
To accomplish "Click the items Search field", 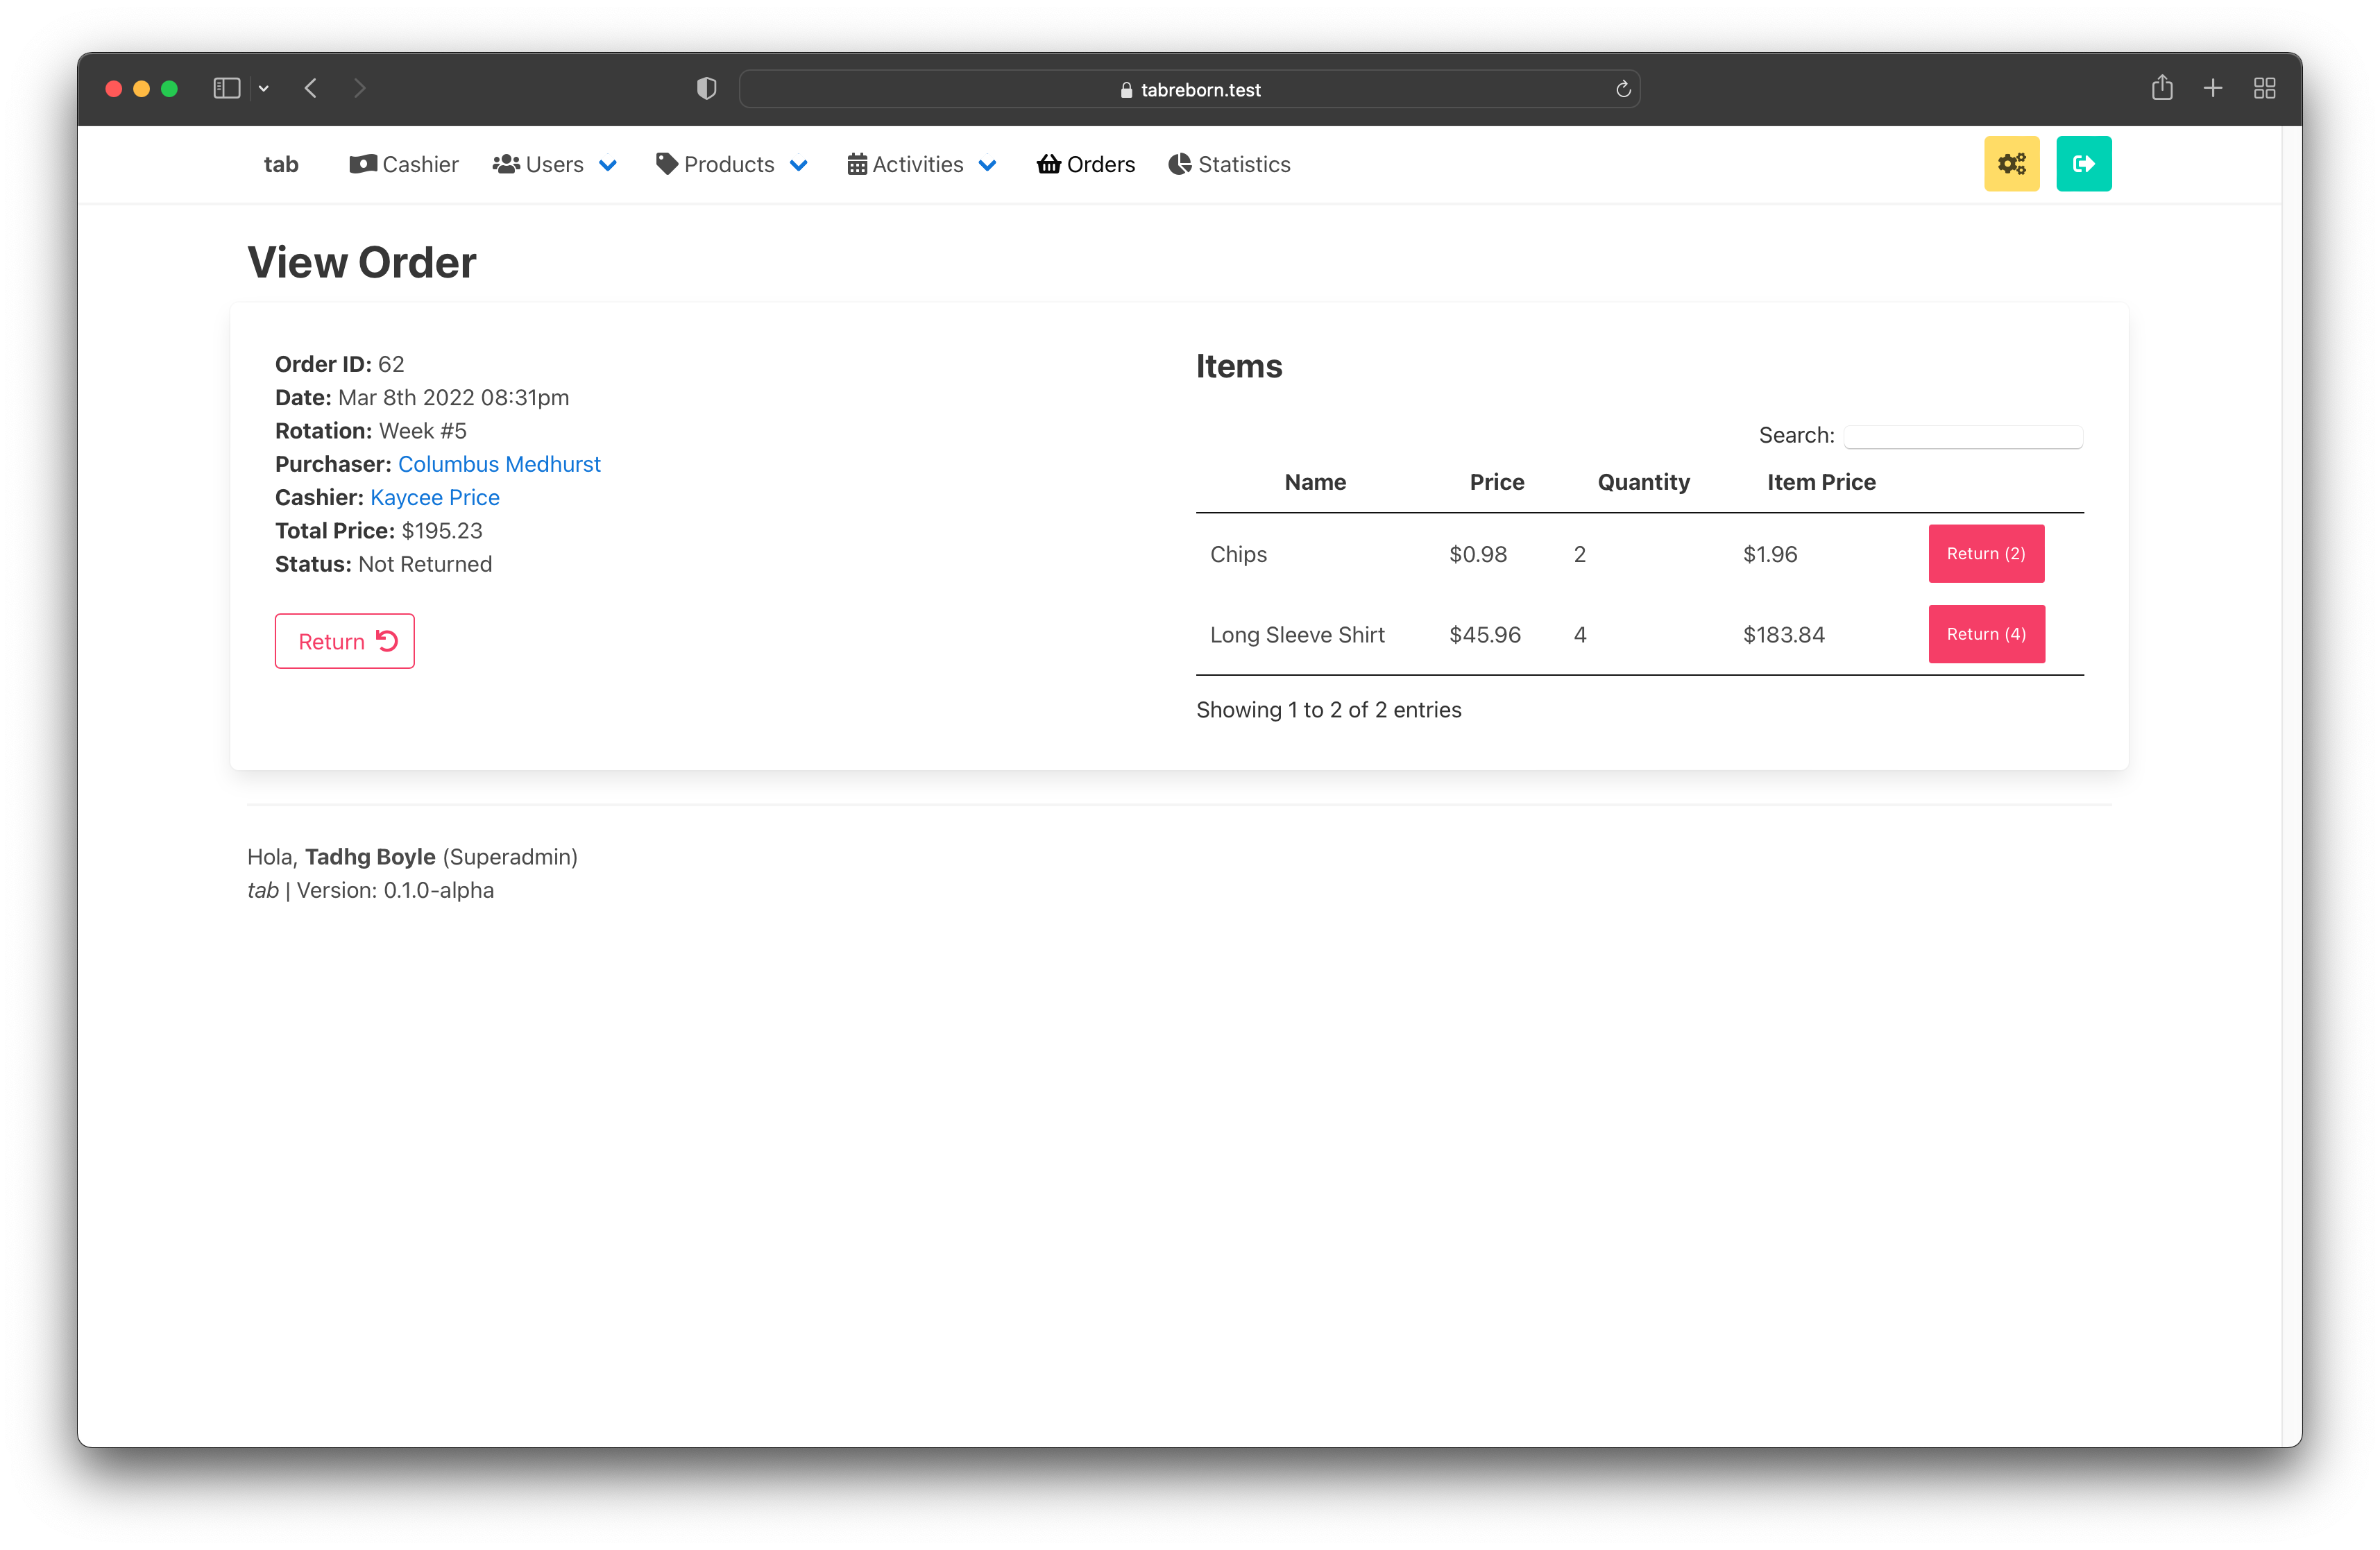I will tap(1962, 437).
